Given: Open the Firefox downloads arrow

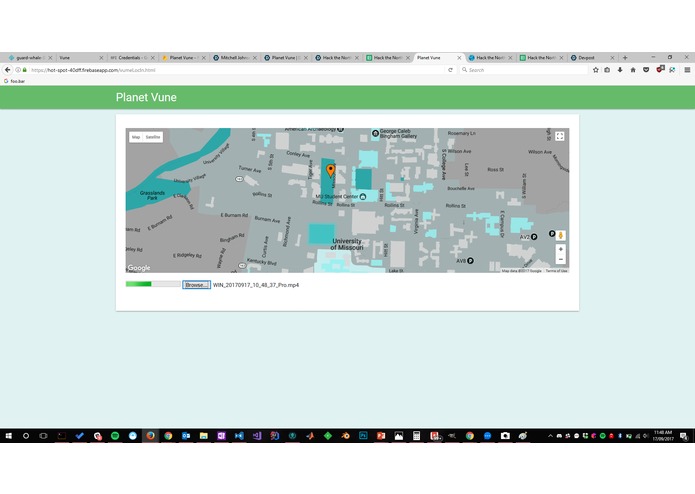Looking at the screenshot, I should click(620, 70).
